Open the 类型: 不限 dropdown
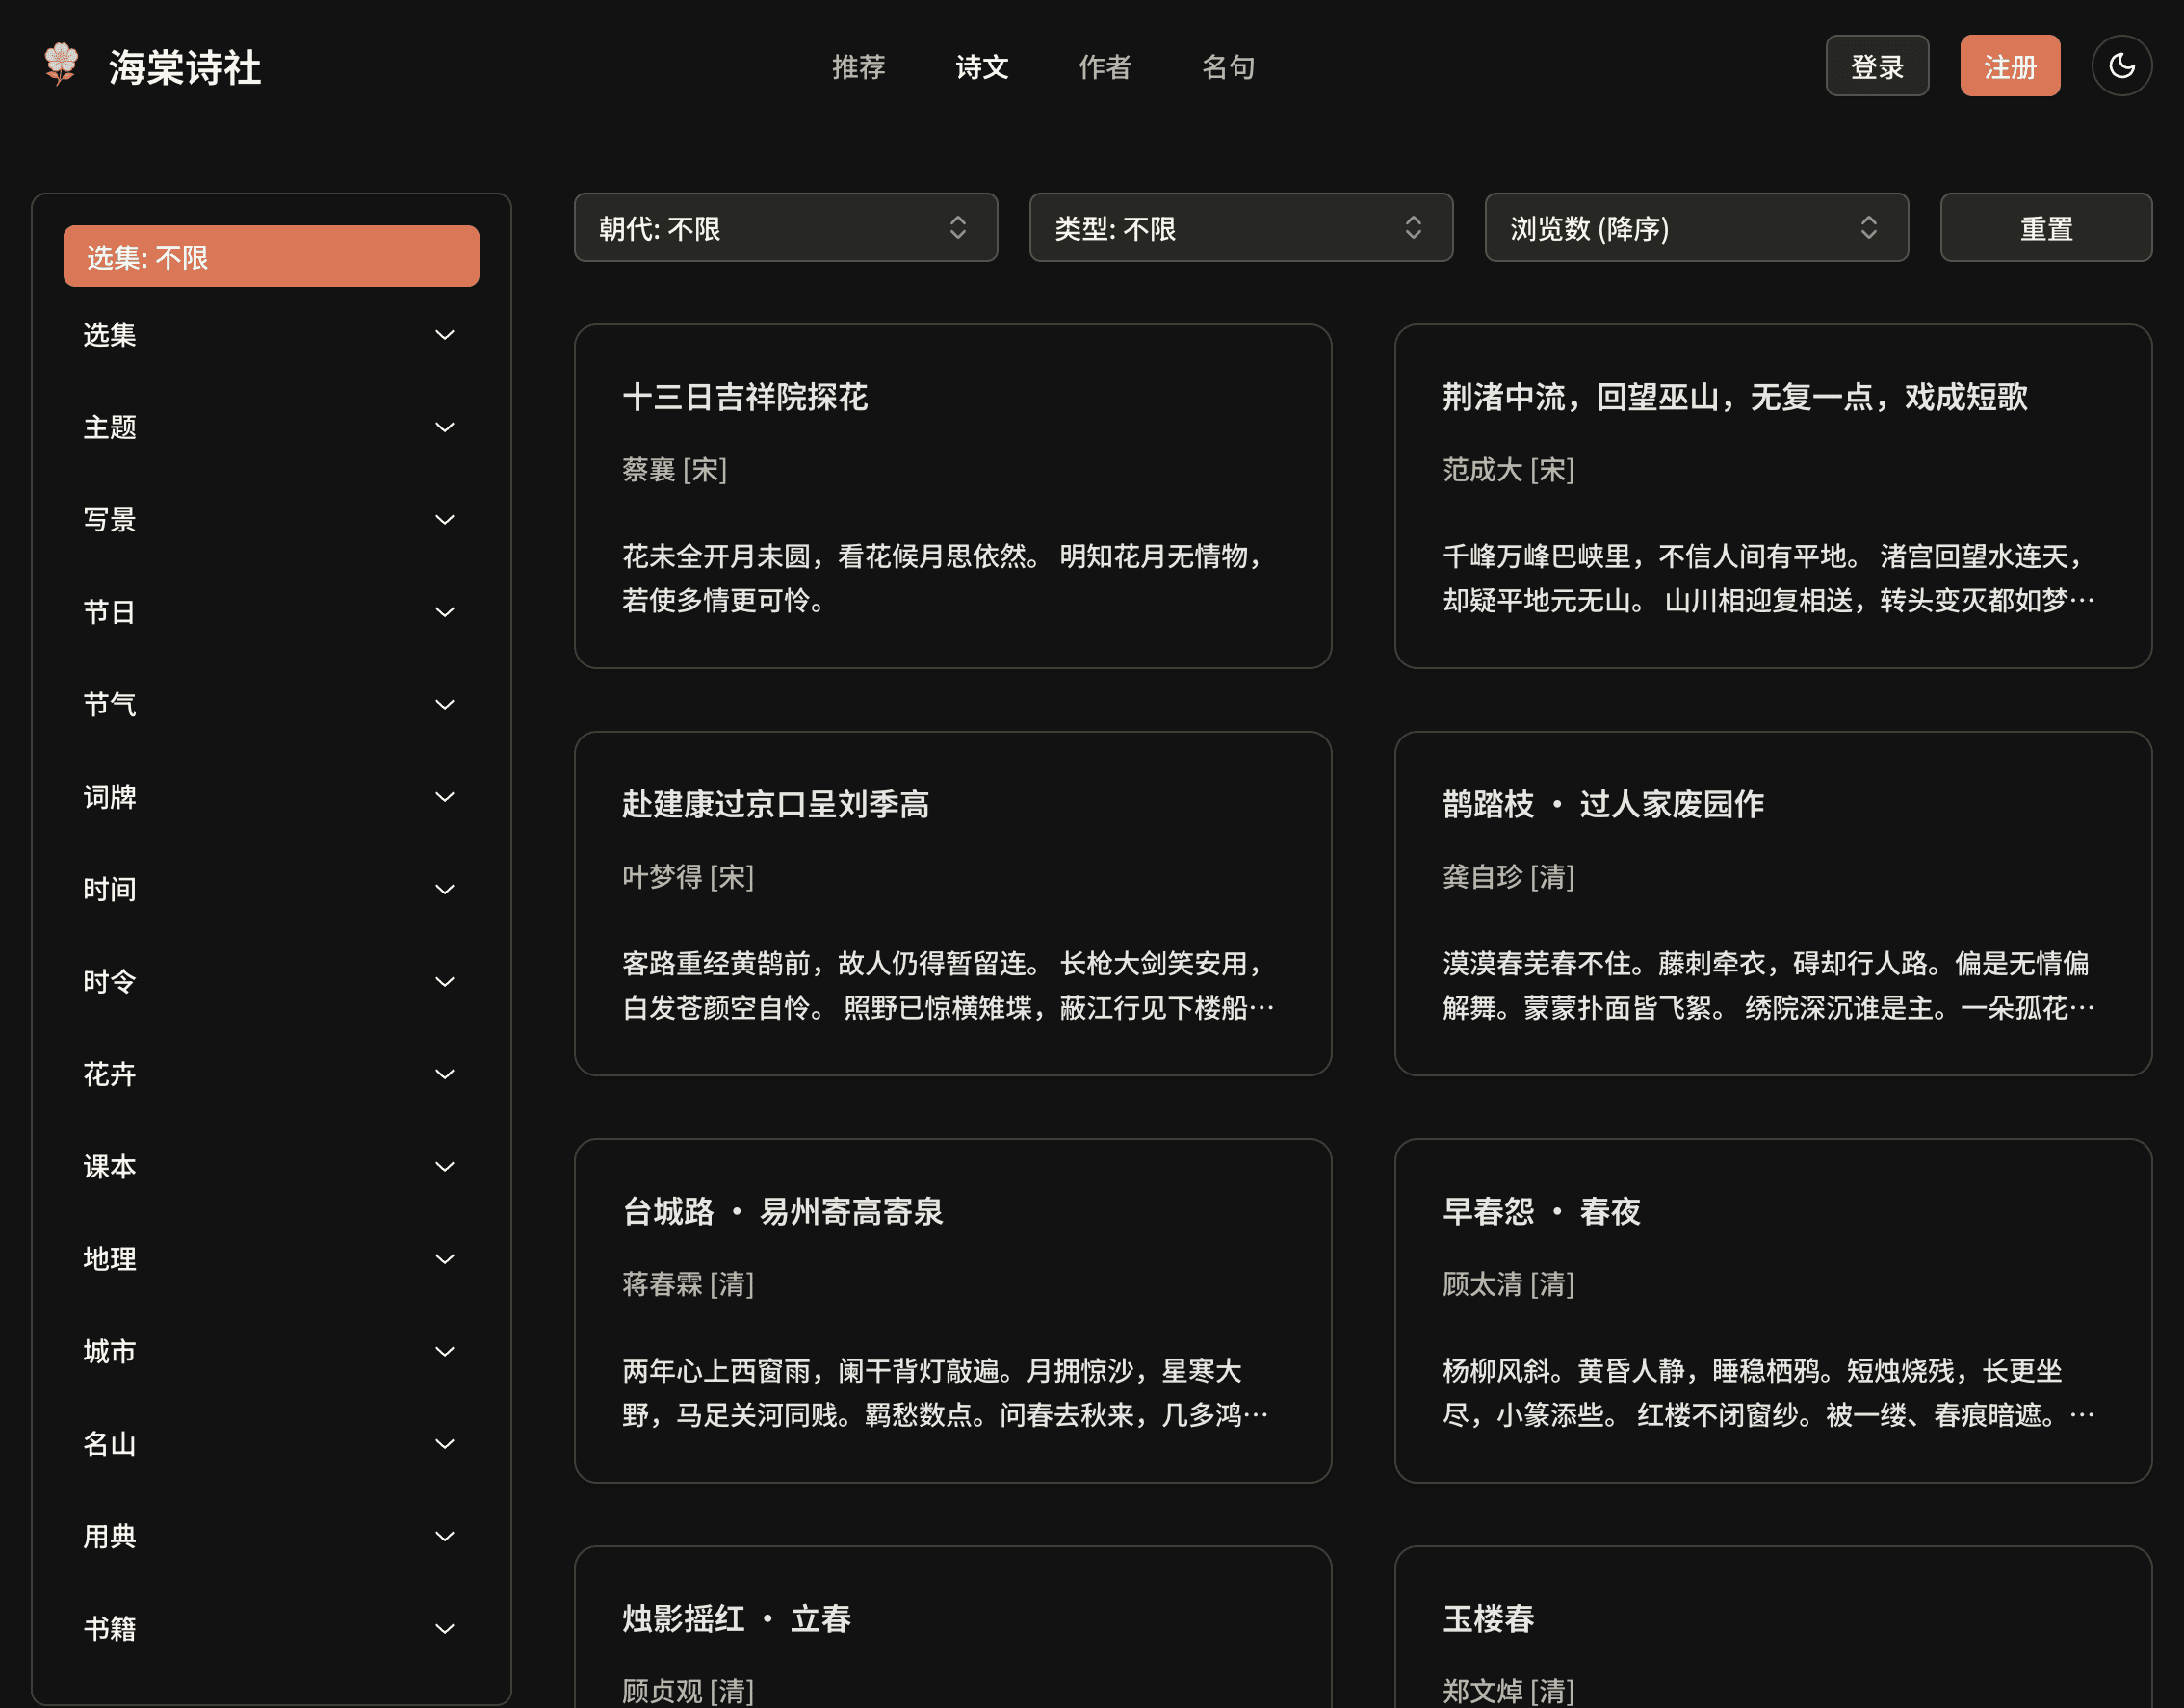 [x=1241, y=228]
